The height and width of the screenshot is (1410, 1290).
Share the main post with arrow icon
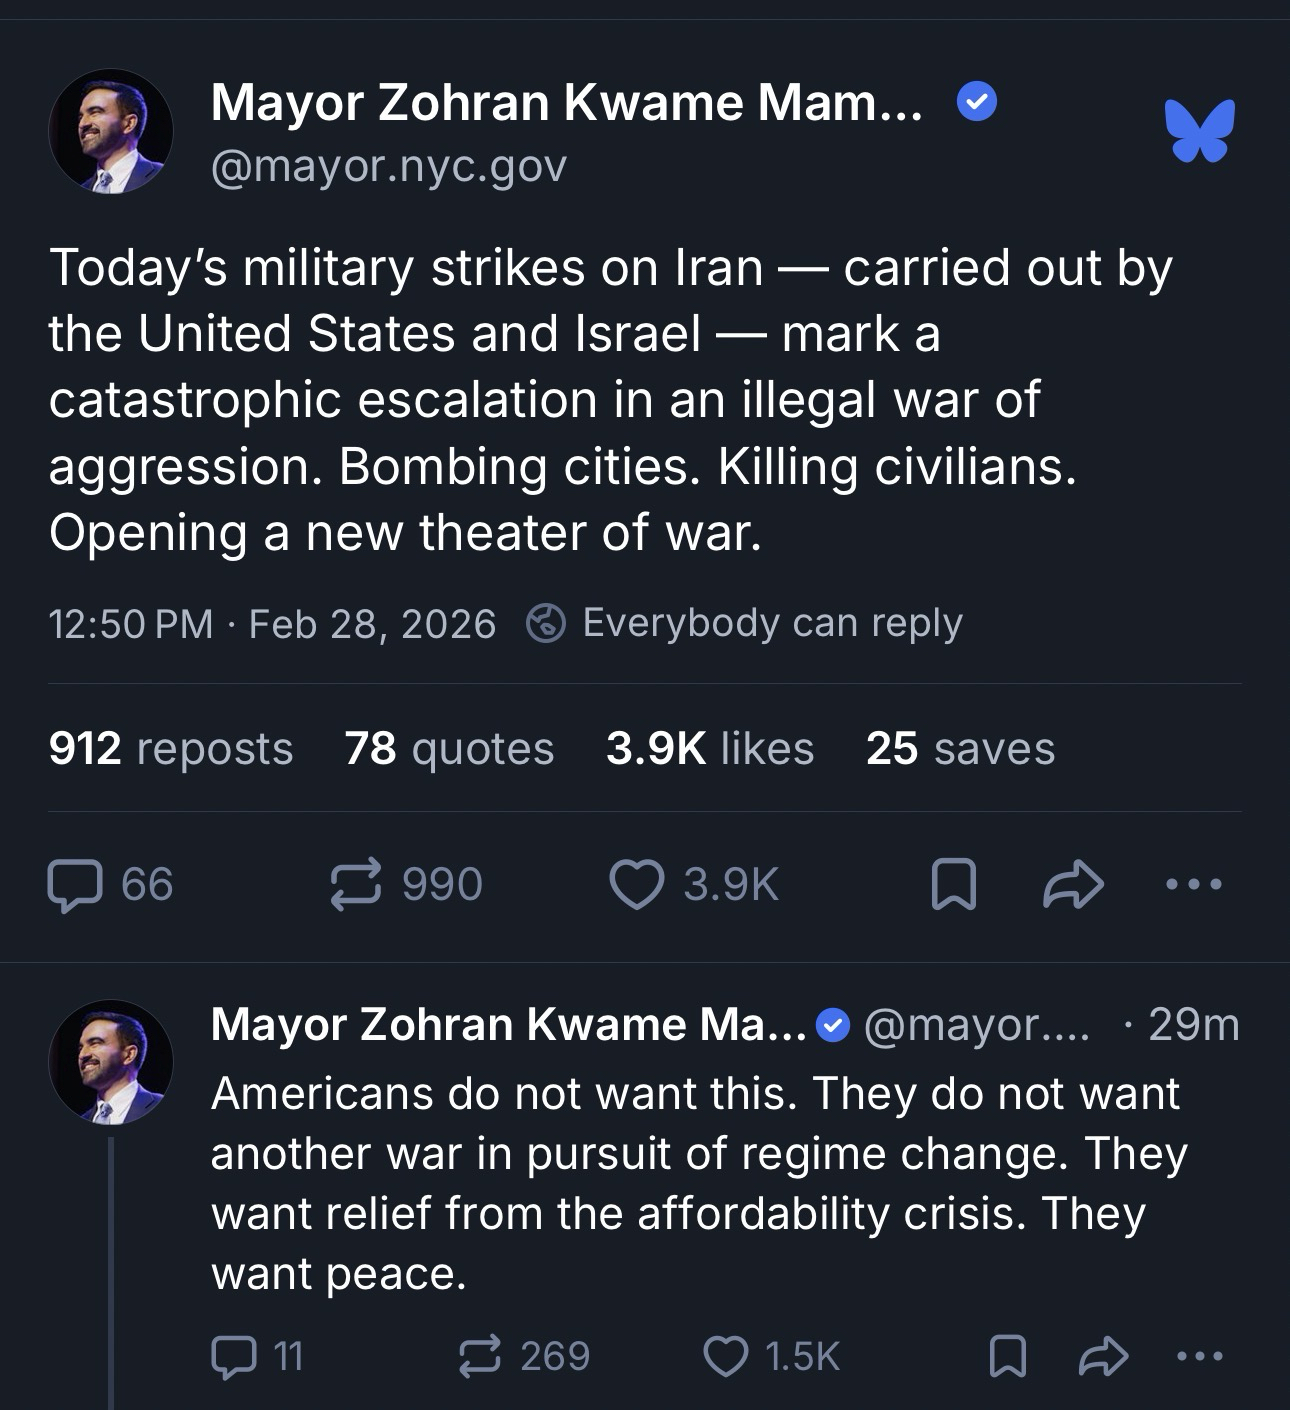[x=1073, y=885]
